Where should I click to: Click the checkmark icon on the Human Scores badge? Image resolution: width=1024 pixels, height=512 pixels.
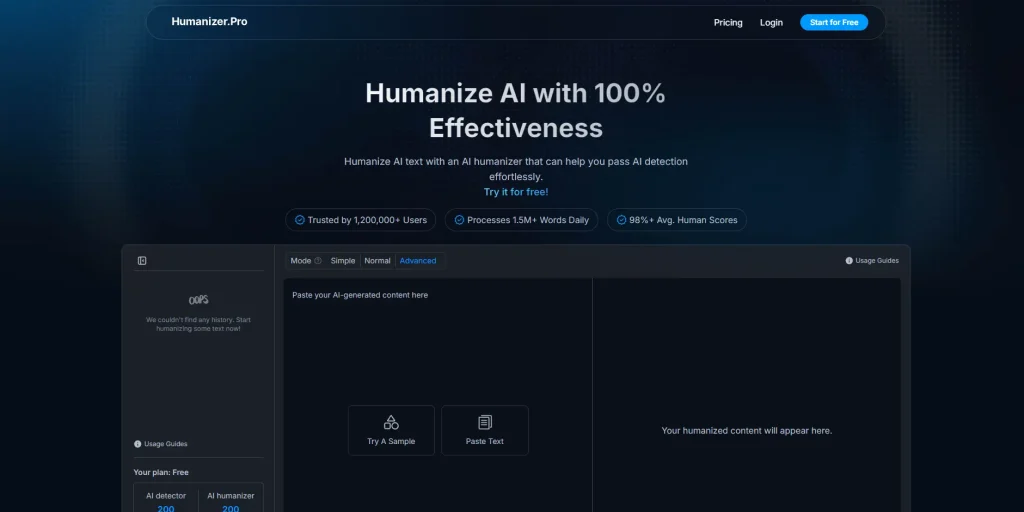click(x=621, y=220)
